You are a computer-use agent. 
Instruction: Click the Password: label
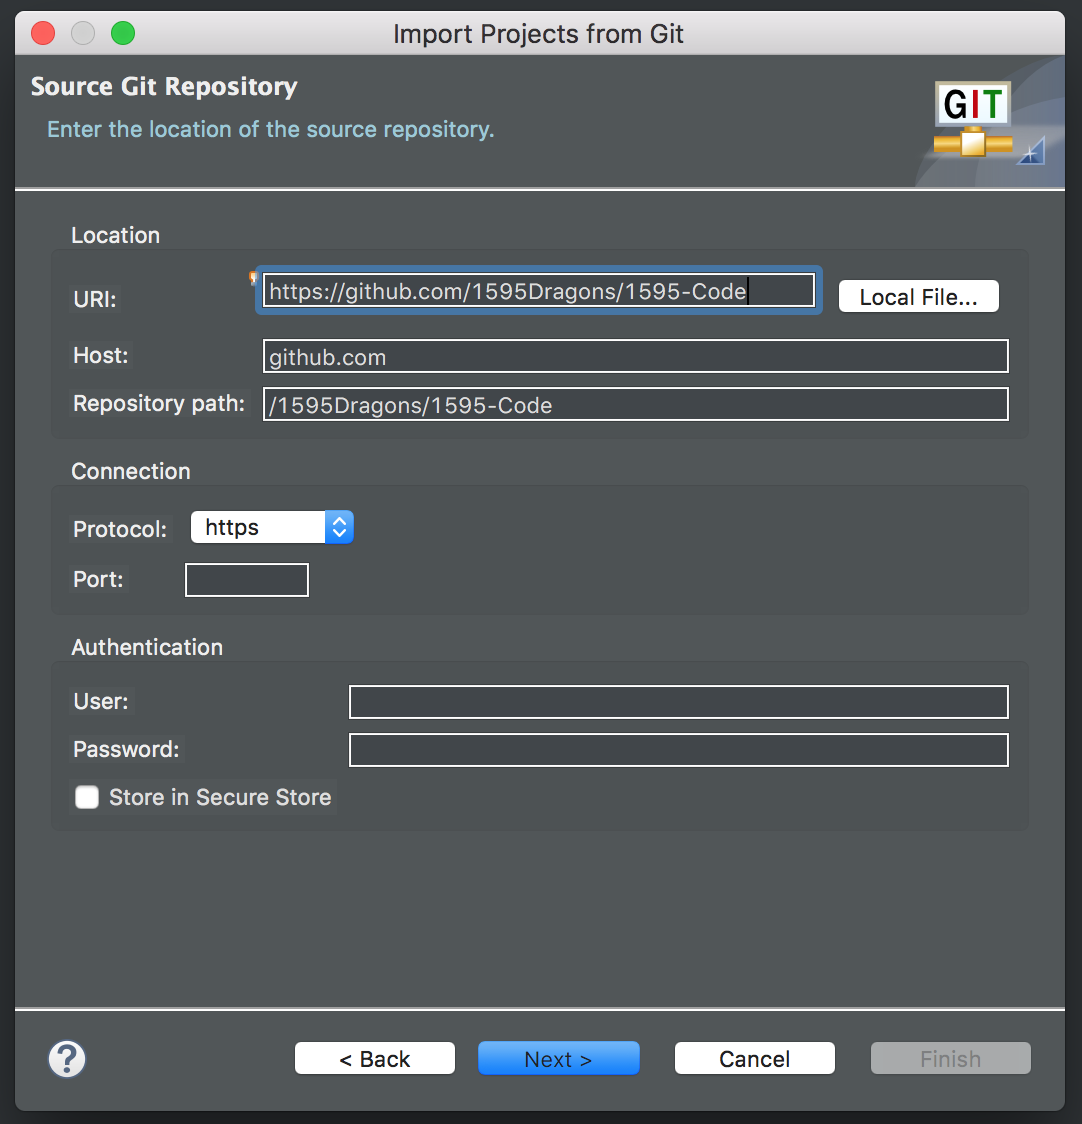pyautogui.click(x=126, y=749)
